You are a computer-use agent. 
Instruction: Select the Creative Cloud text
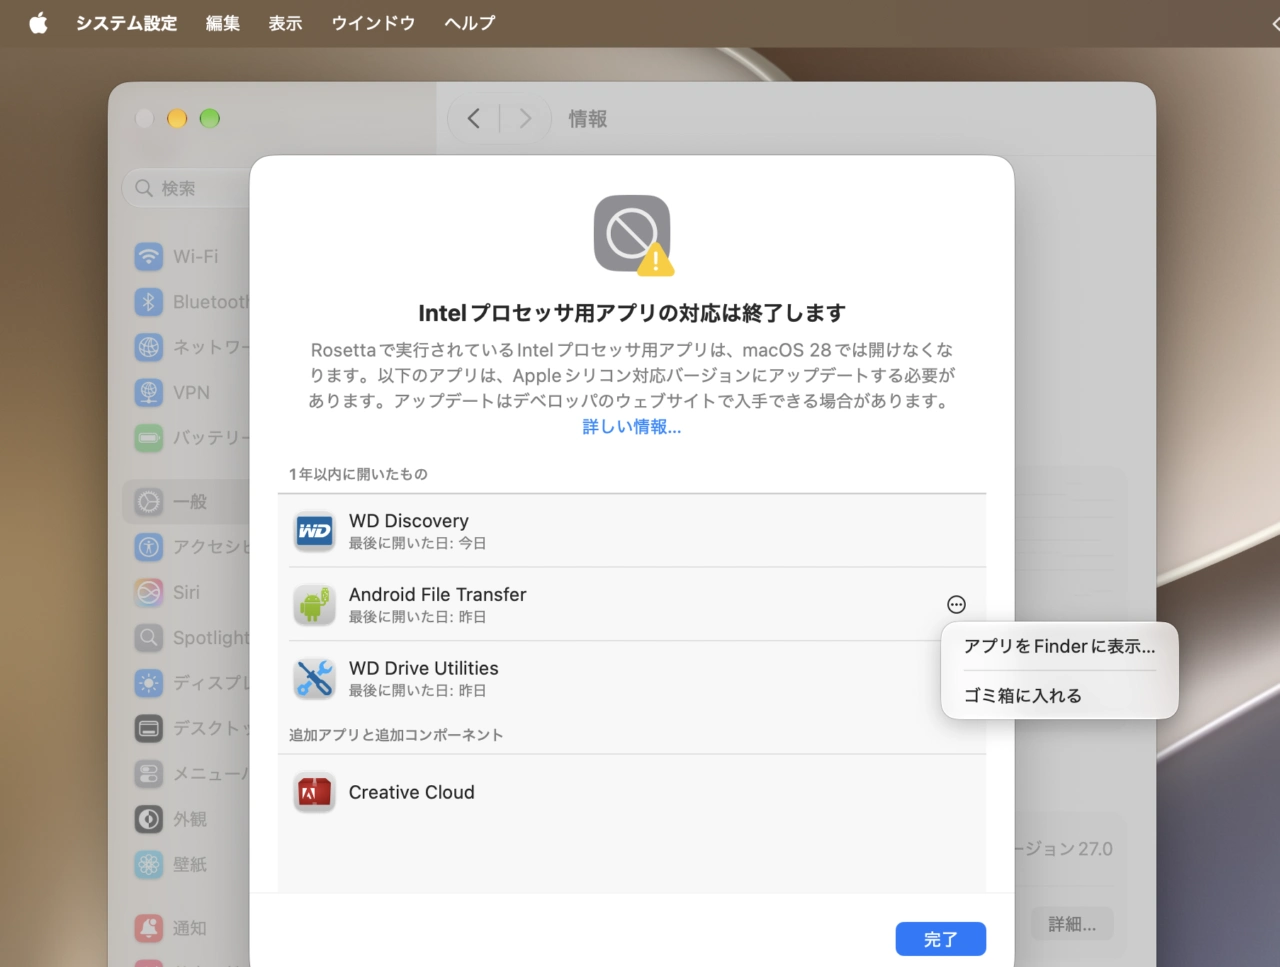[x=412, y=792]
